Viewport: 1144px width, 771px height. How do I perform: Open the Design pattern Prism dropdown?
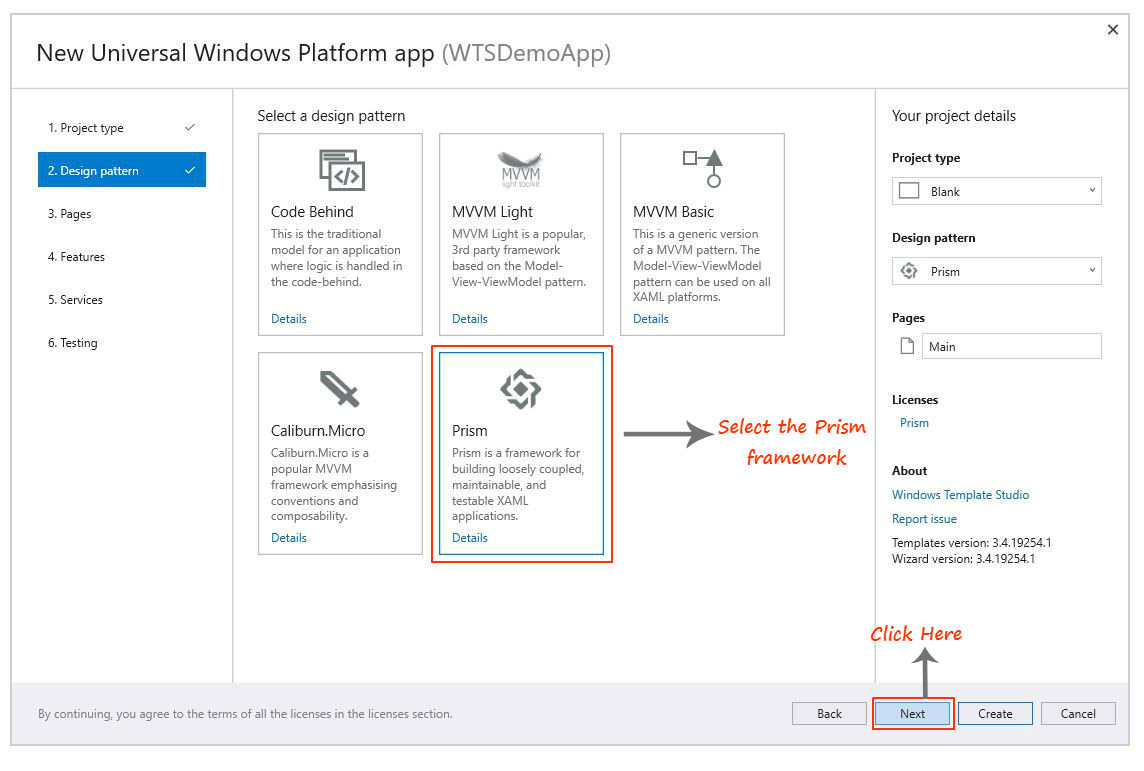coord(997,271)
